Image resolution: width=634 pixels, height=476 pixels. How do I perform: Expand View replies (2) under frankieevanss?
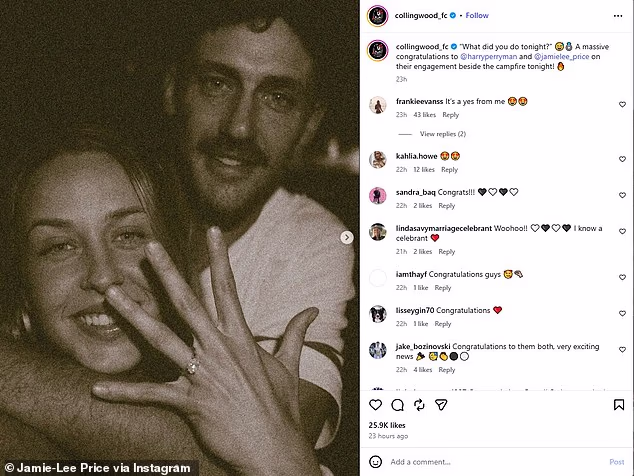click(x=442, y=133)
